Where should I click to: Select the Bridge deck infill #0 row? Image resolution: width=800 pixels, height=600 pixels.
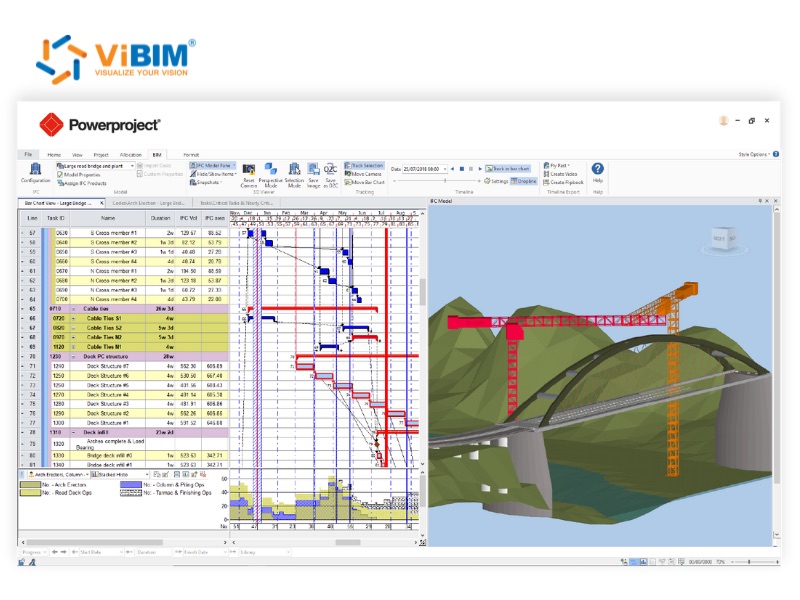coord(124,456)
